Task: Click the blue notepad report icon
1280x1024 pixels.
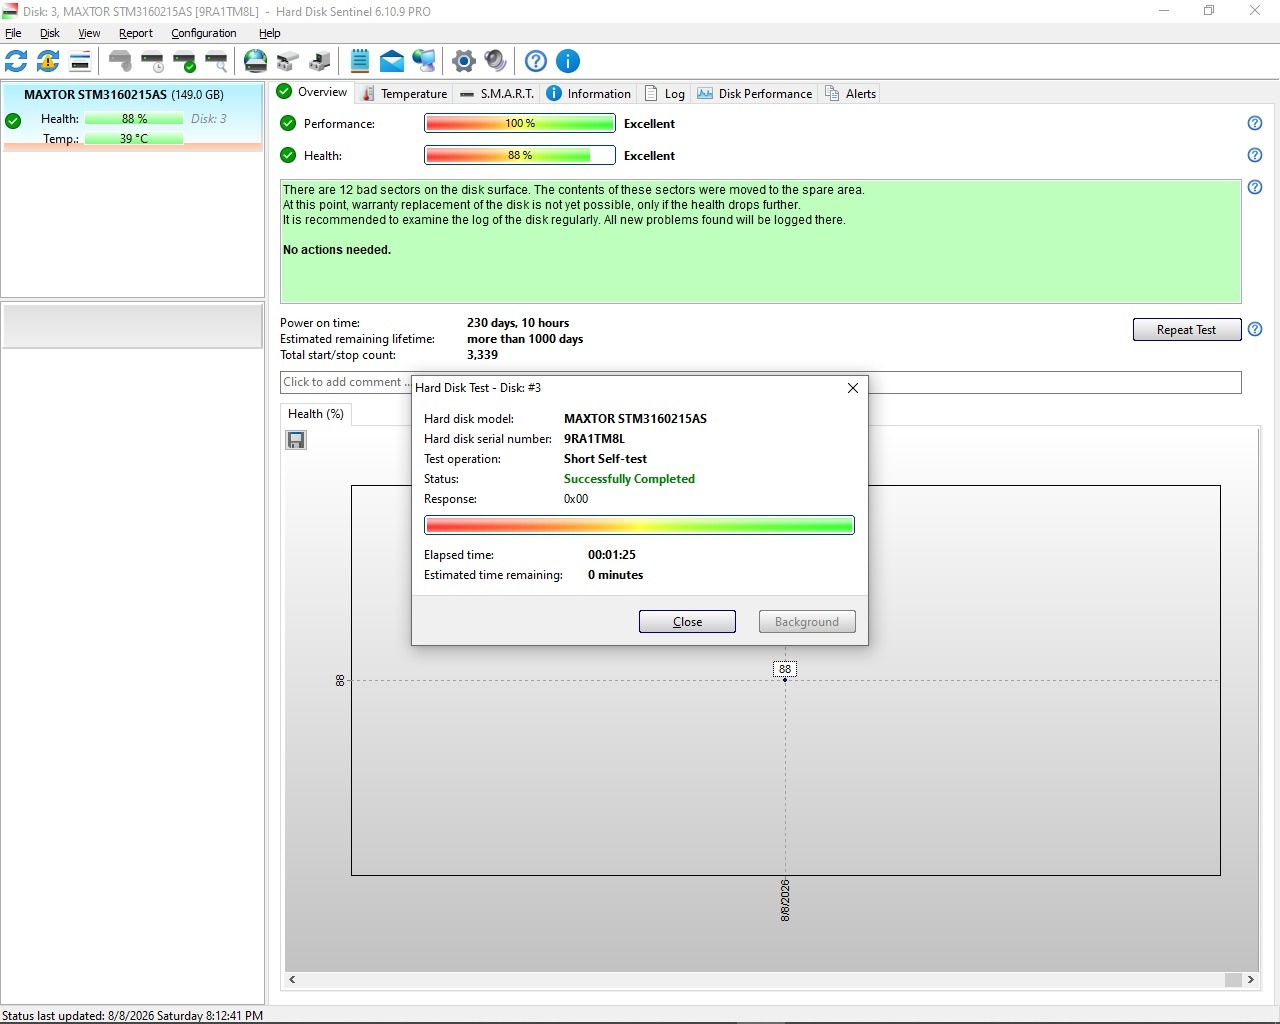Action: pos(360,61)
